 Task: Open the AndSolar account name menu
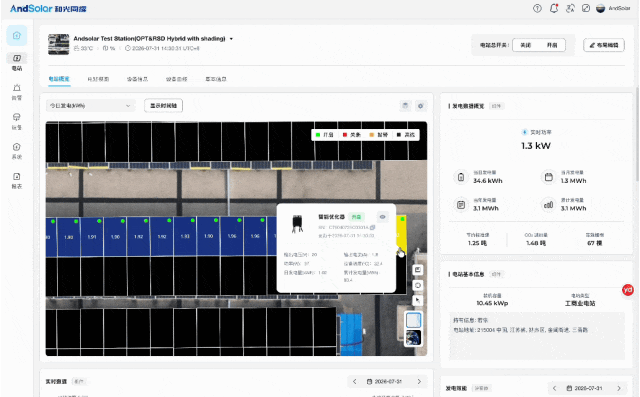pos(620,8)
